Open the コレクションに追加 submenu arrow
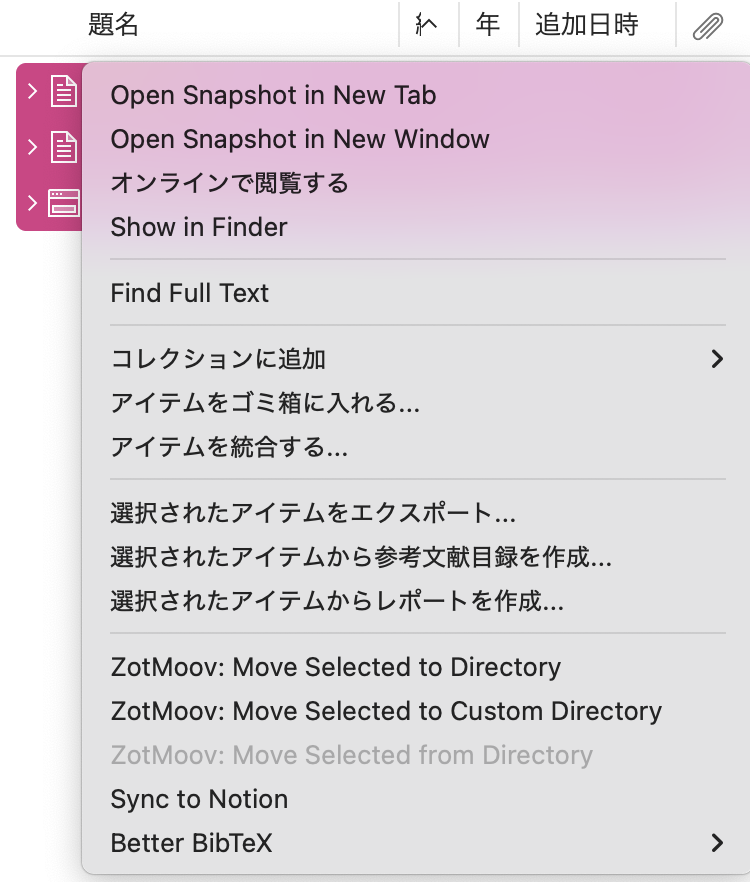This screenshot has width=750, height=882. pos(716,359)
